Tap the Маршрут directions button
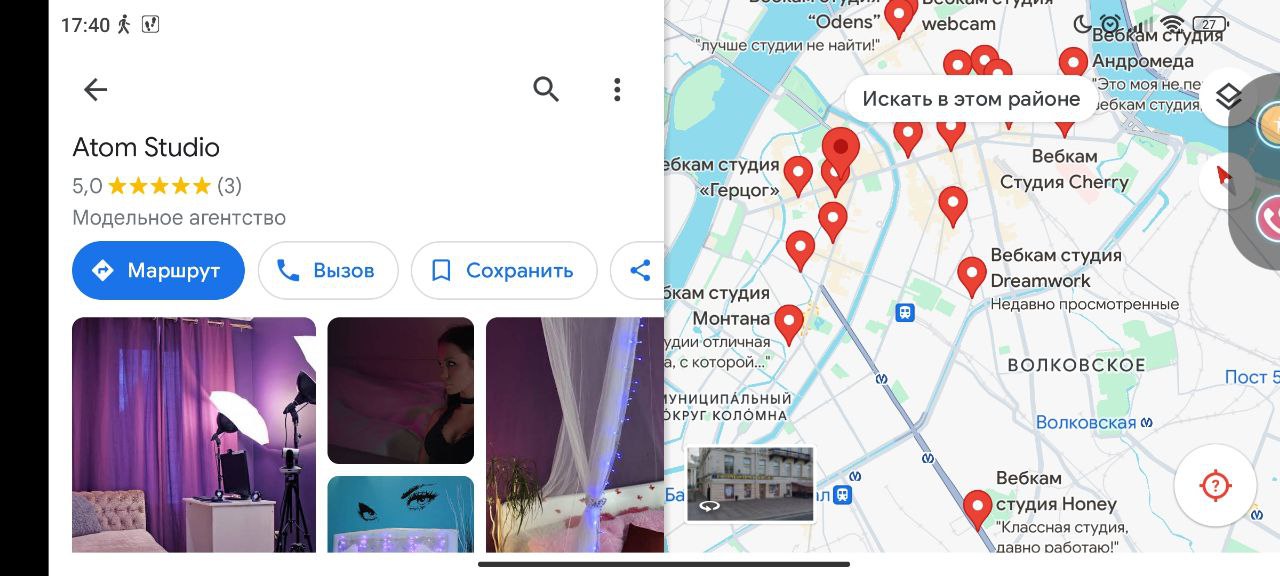 [x=158, y=270]
